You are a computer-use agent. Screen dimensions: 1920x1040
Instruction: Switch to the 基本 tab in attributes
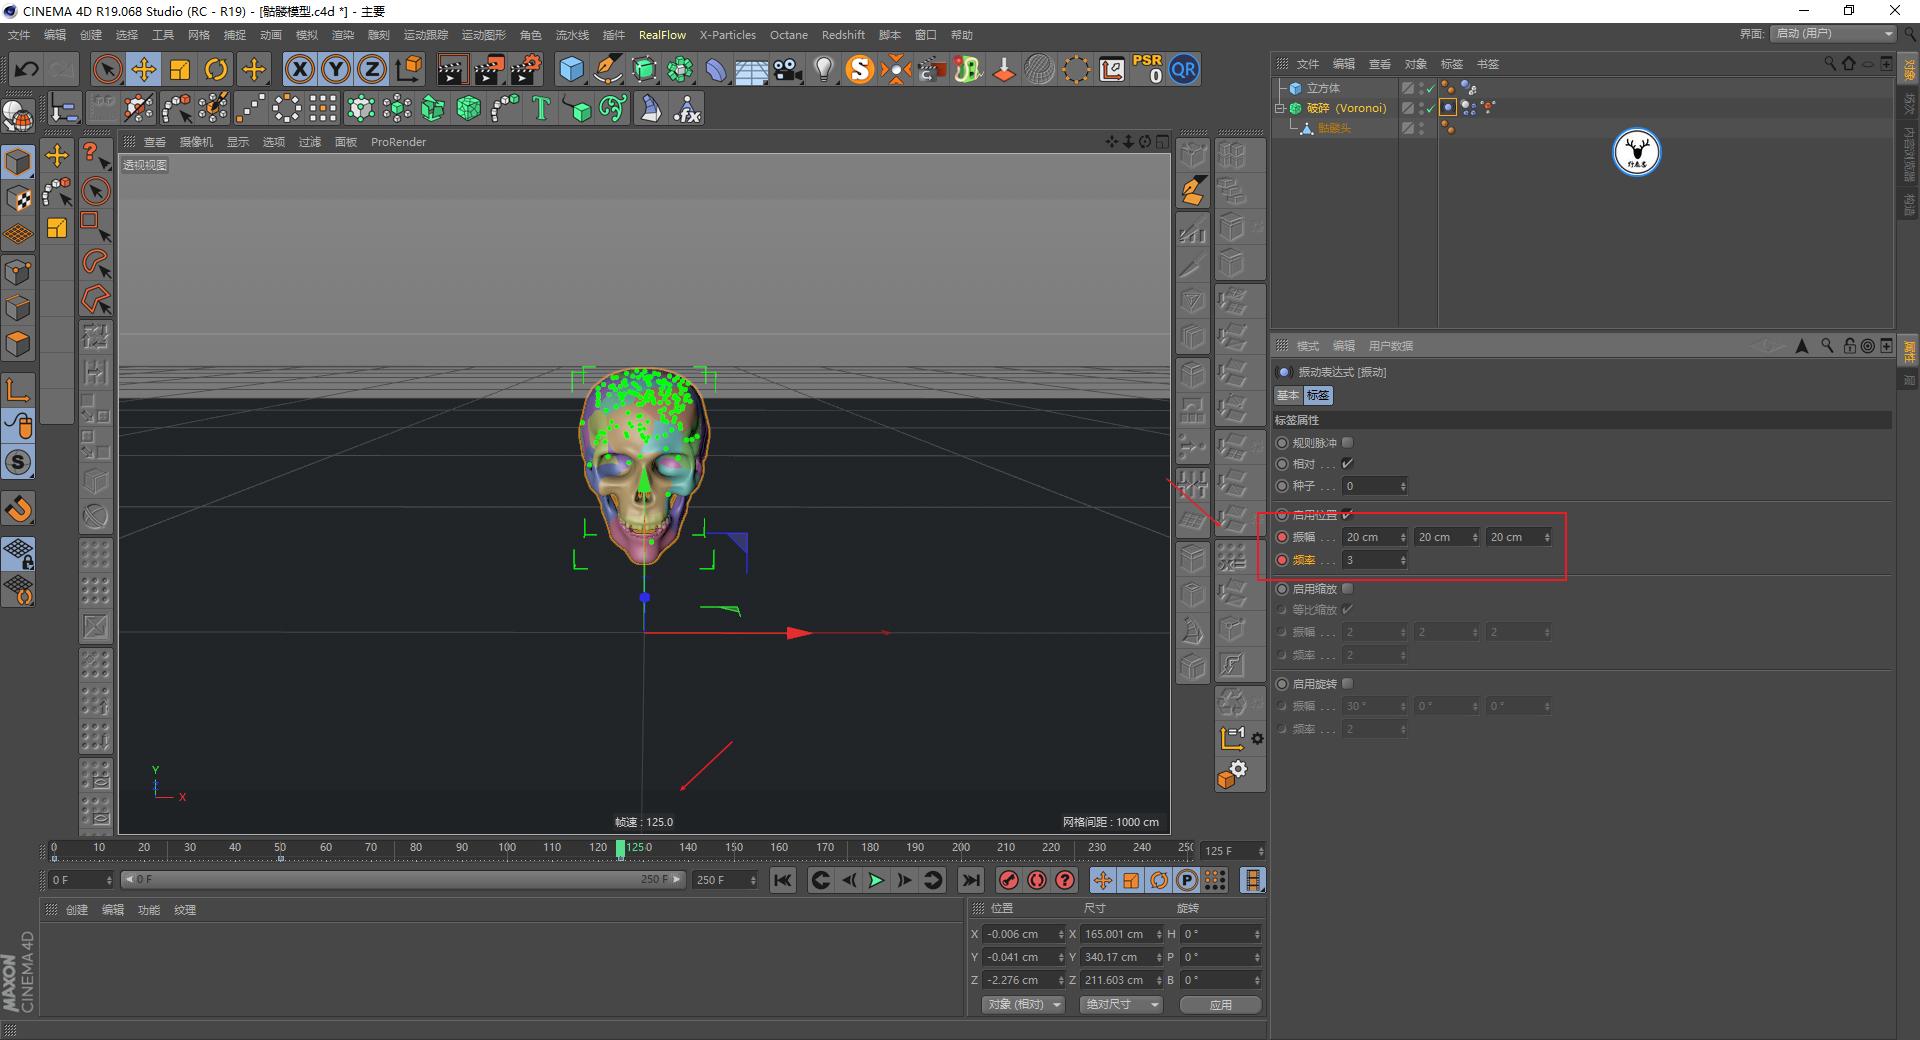coord(1288,395)
